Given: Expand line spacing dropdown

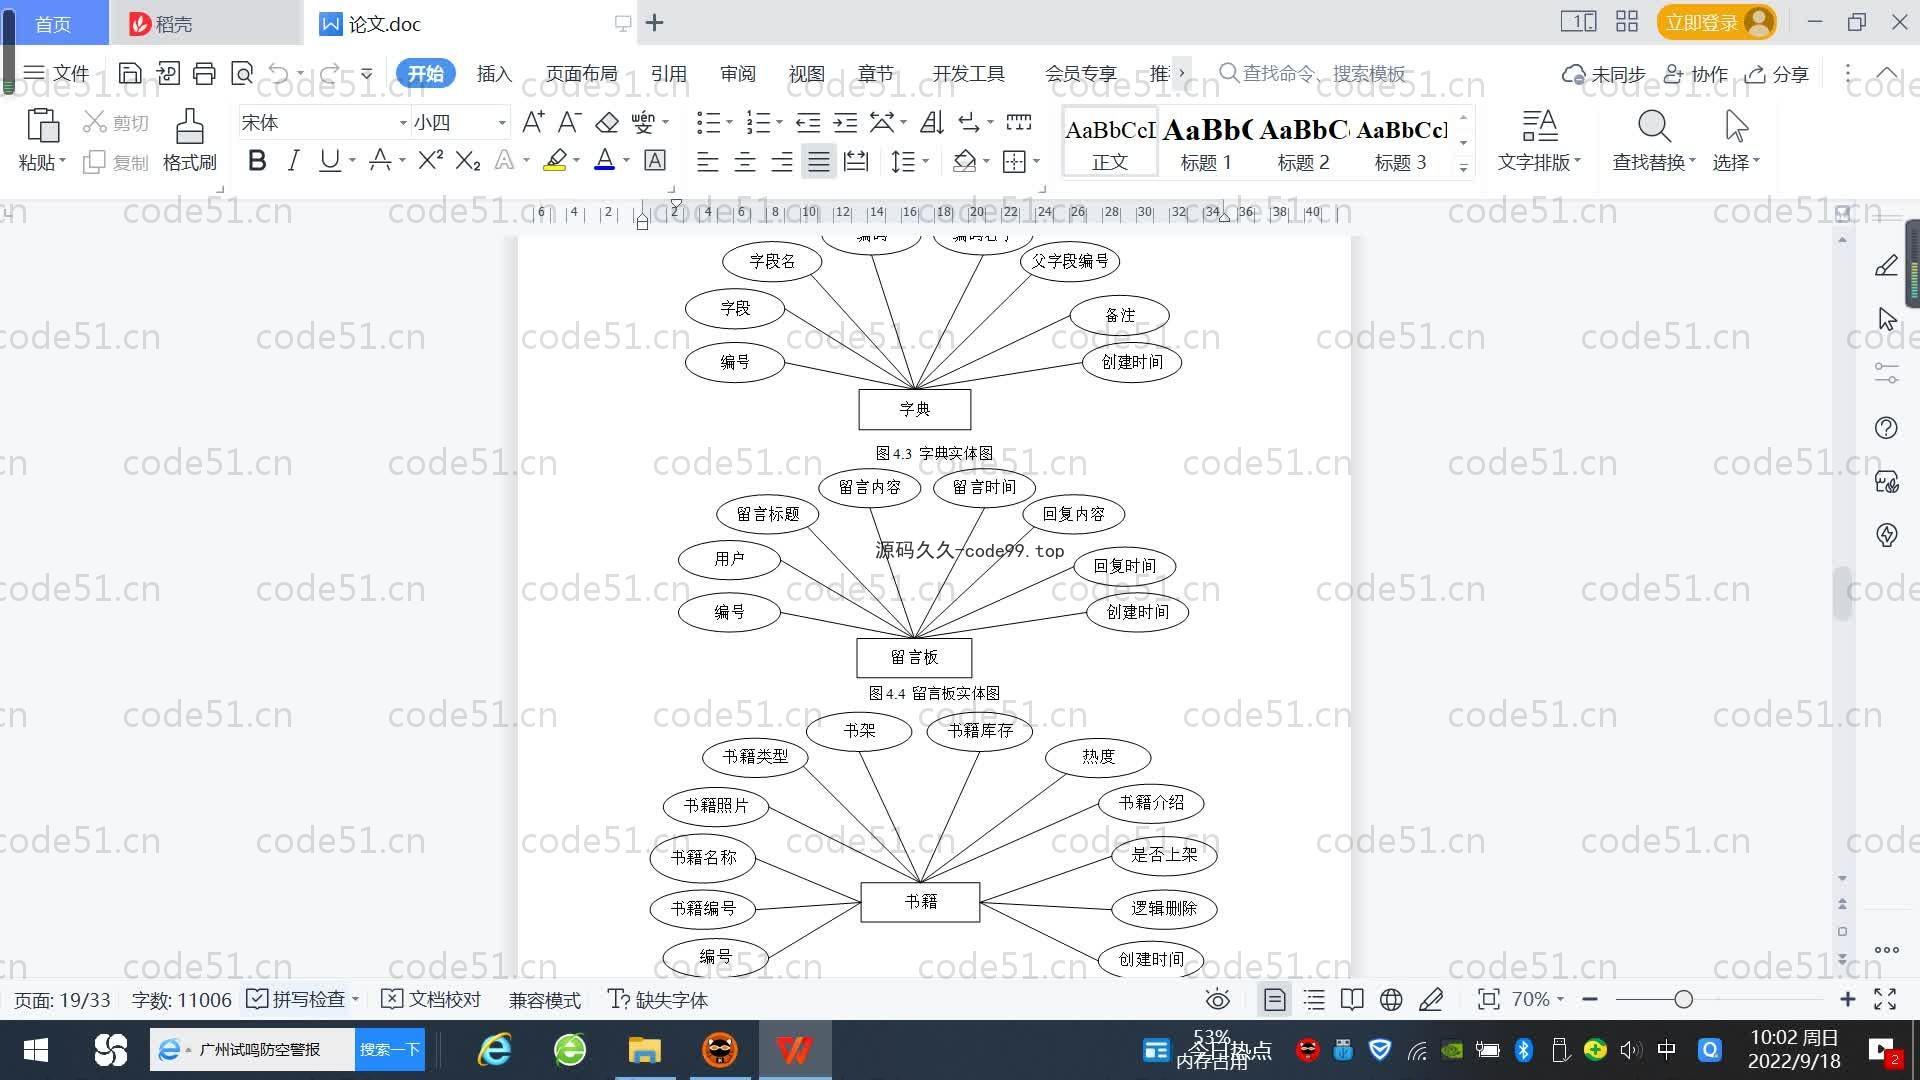Looking at the screenshot, I should 926,161.
